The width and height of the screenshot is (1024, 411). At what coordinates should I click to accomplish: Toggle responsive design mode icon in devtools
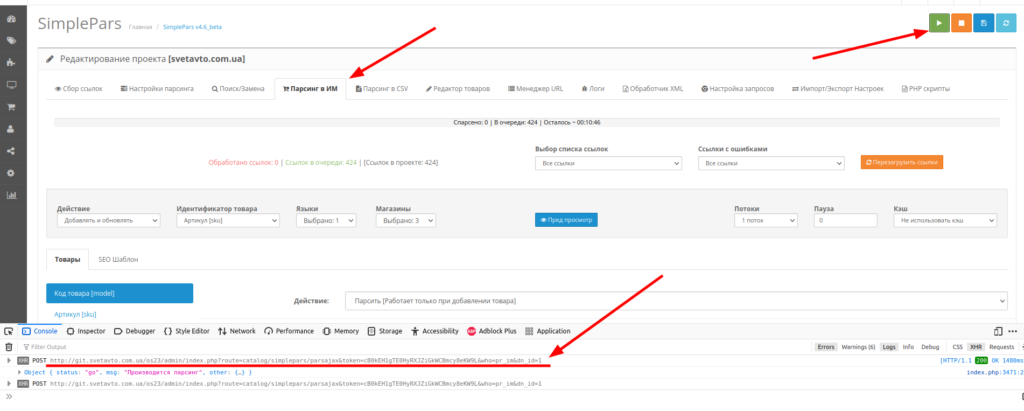(x=998, y=331)
